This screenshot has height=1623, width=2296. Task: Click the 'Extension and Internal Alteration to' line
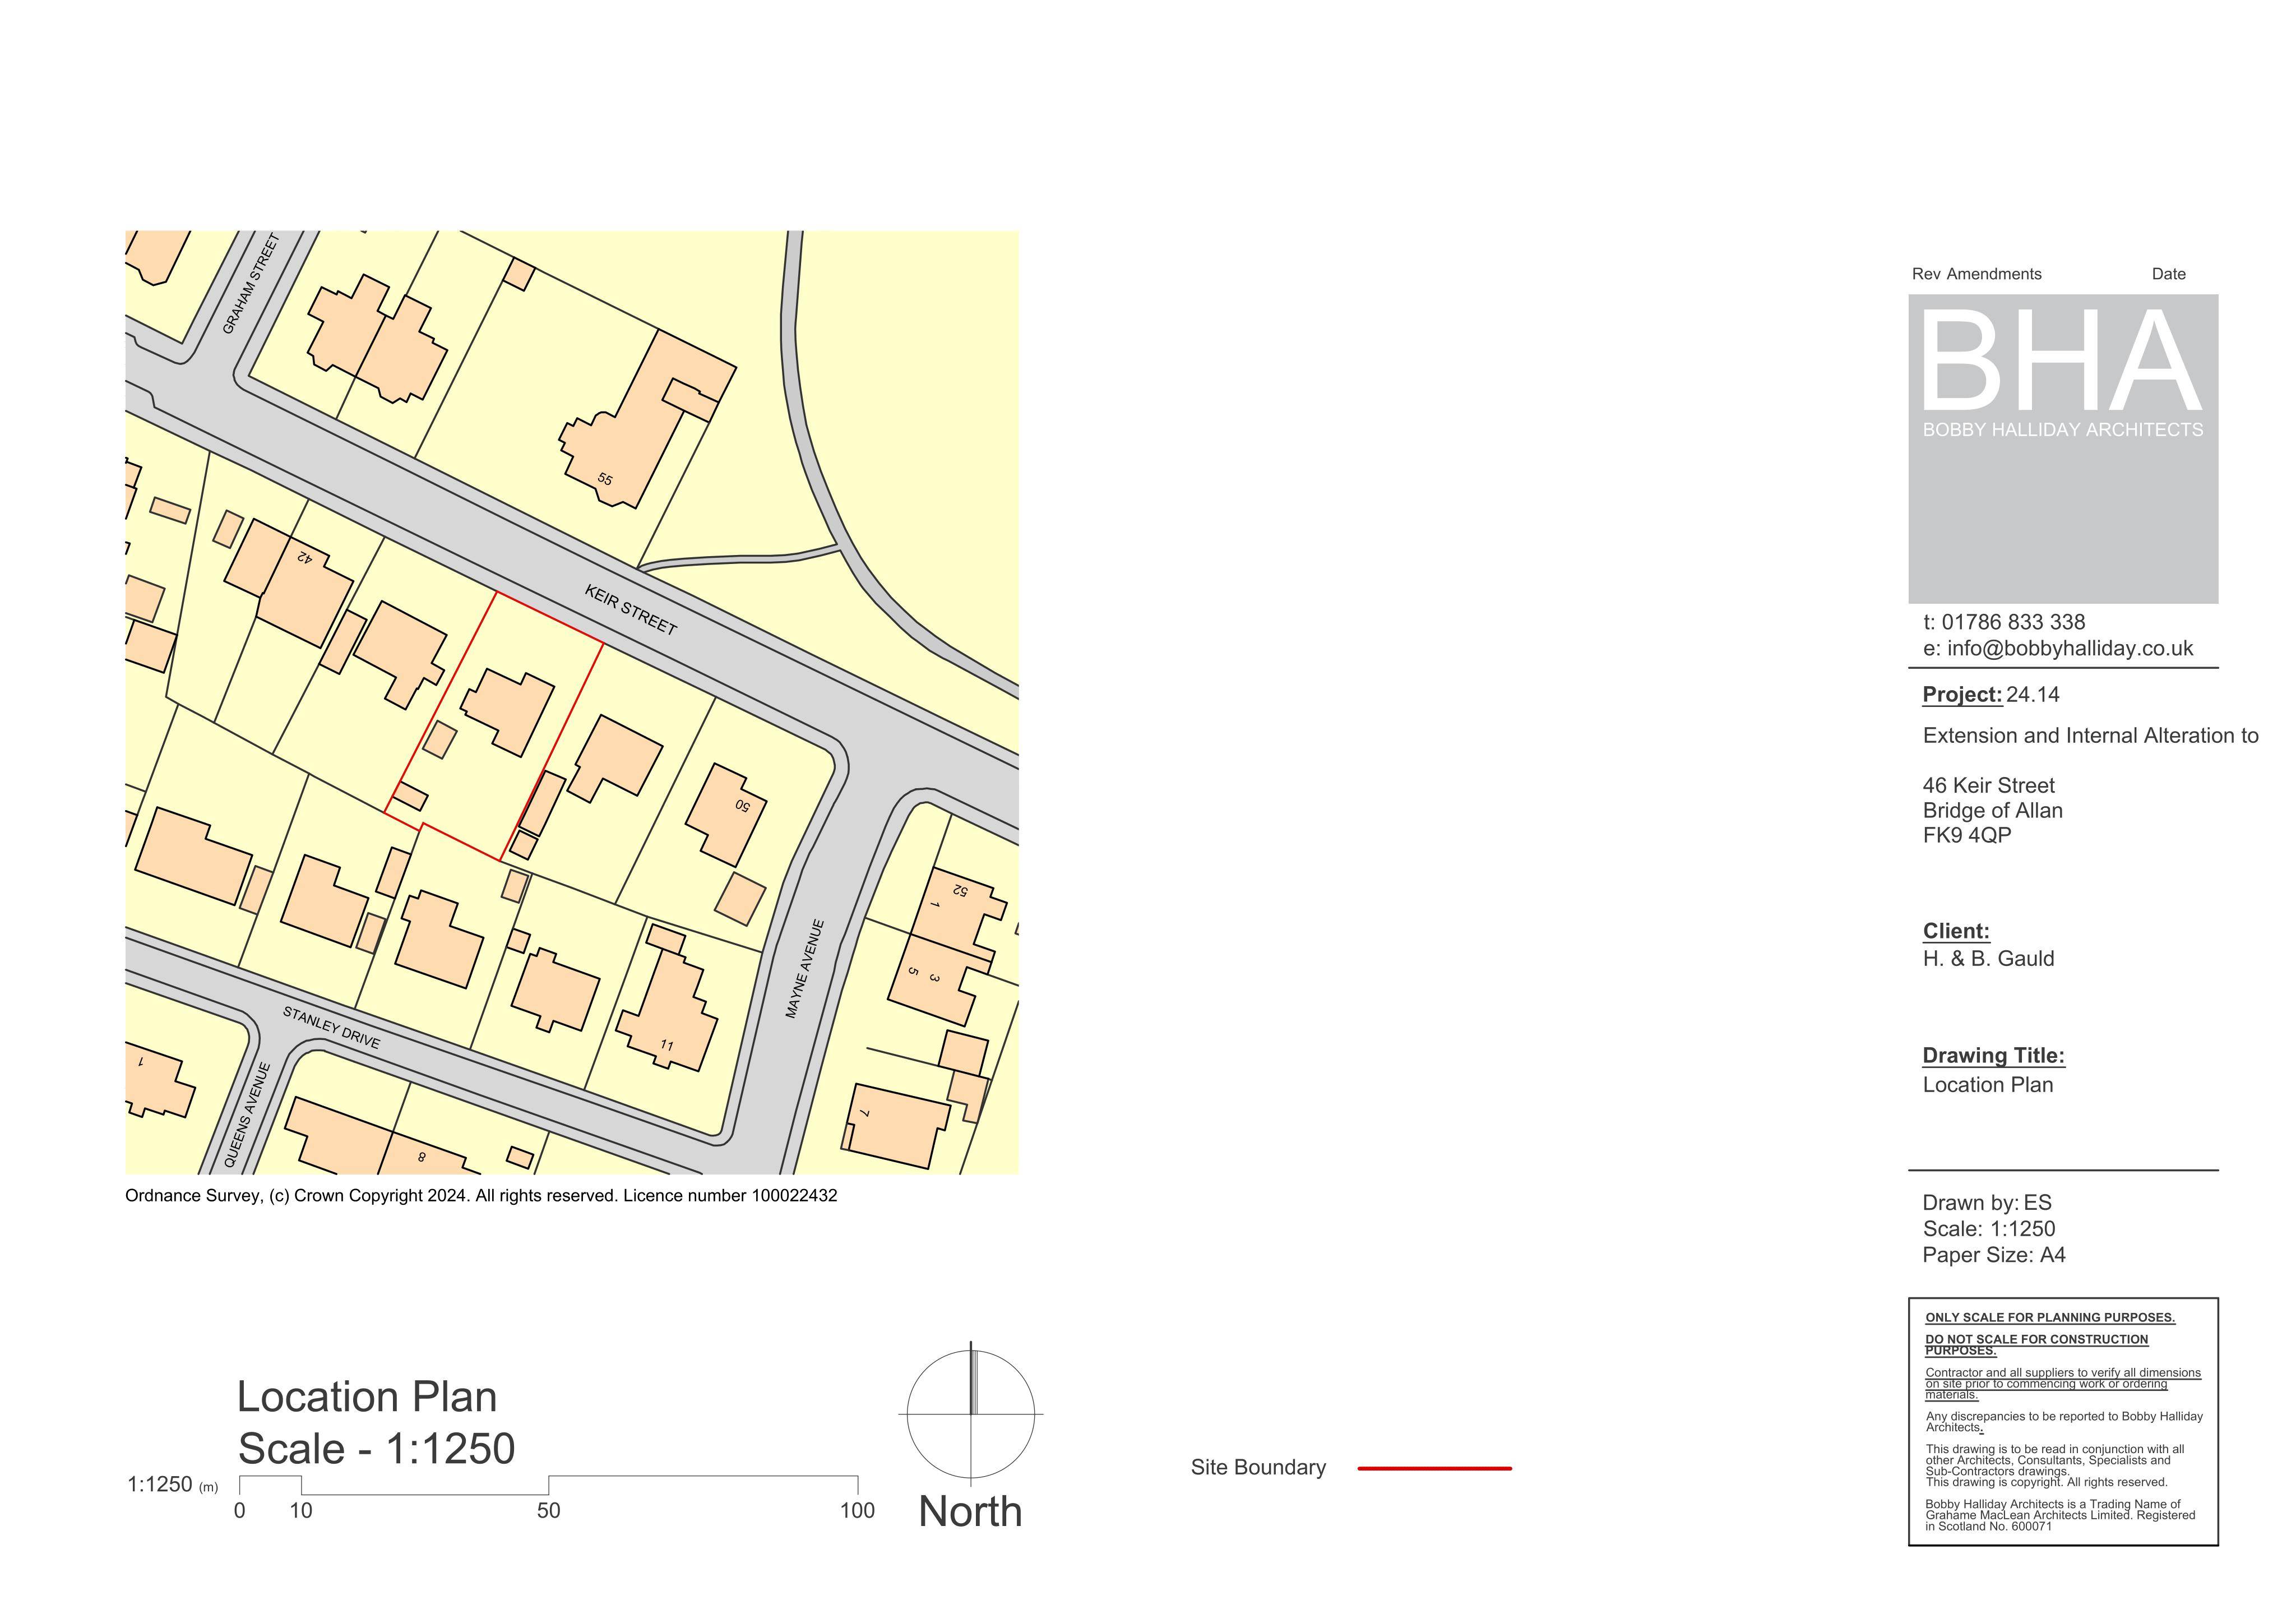pos(2090,736)
